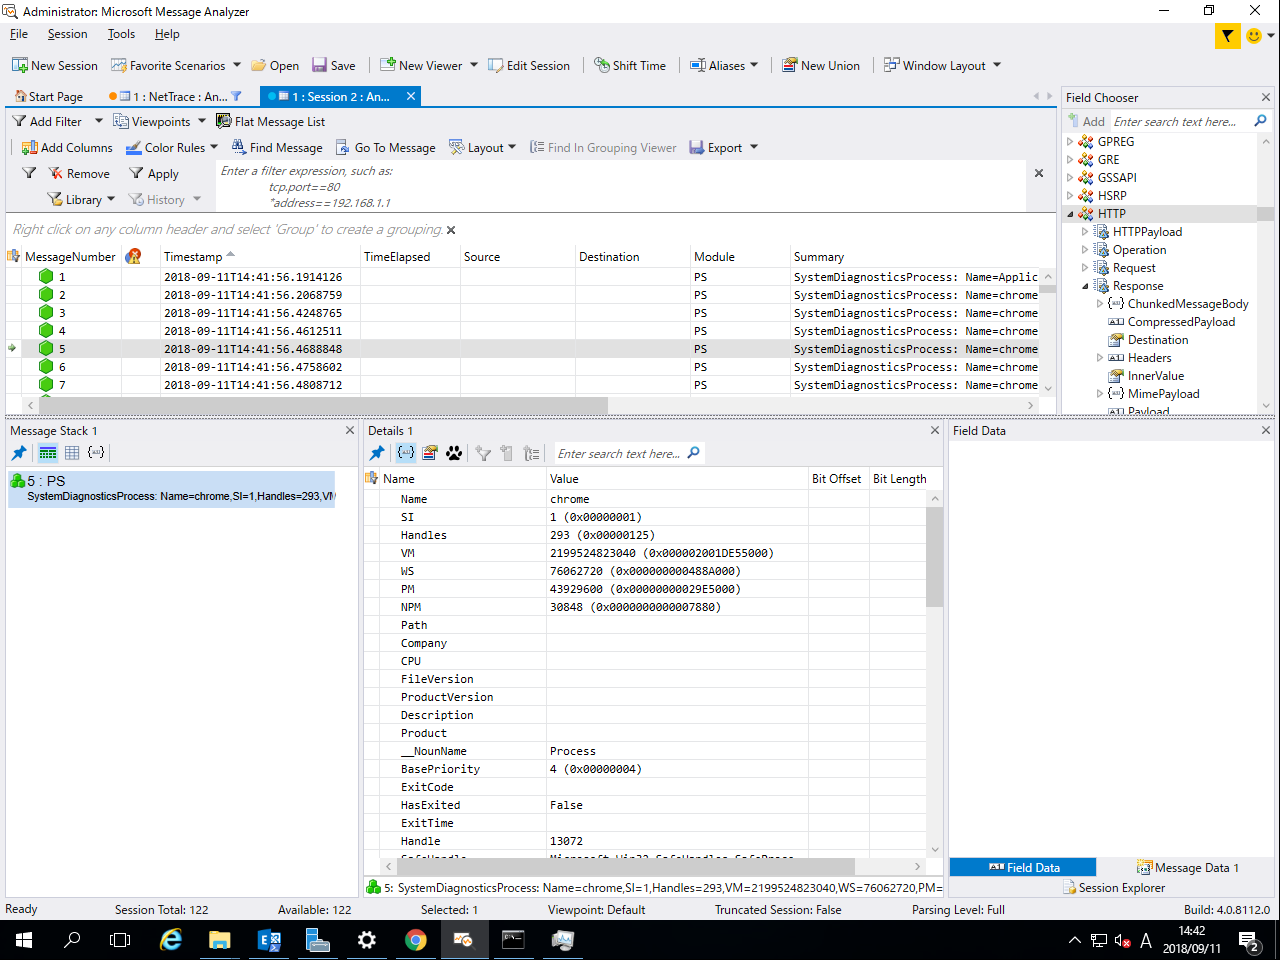The width and height of the screenshot is (1280, 960).
Task: Toggle the pin on the Details panel
Action: click(376, 452)
